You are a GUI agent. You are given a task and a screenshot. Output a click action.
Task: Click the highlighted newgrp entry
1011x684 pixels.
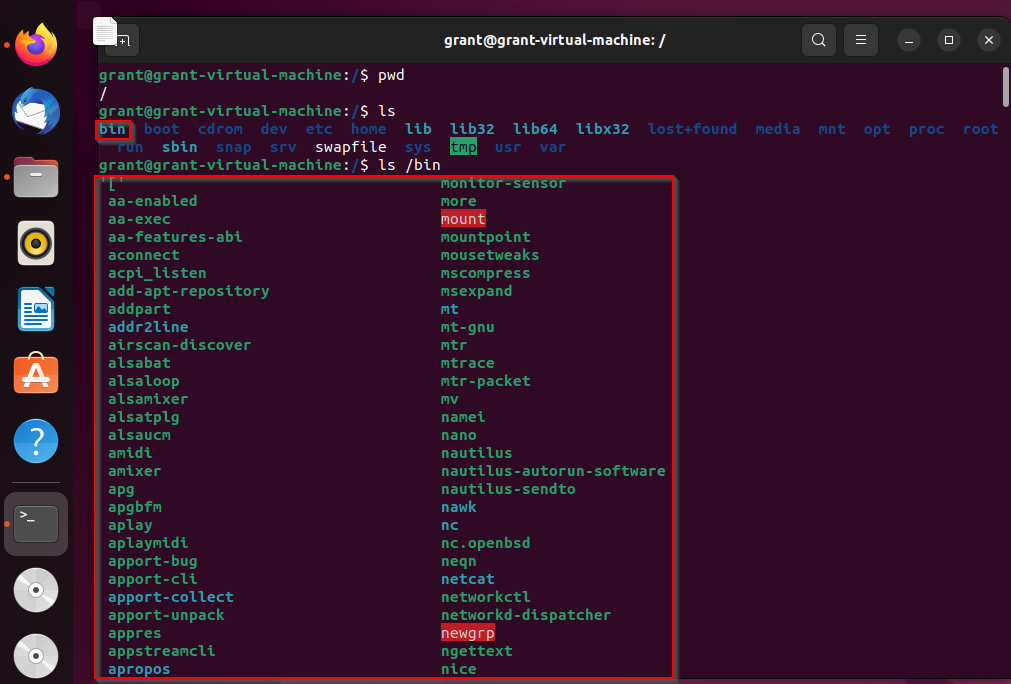[467, 632]
